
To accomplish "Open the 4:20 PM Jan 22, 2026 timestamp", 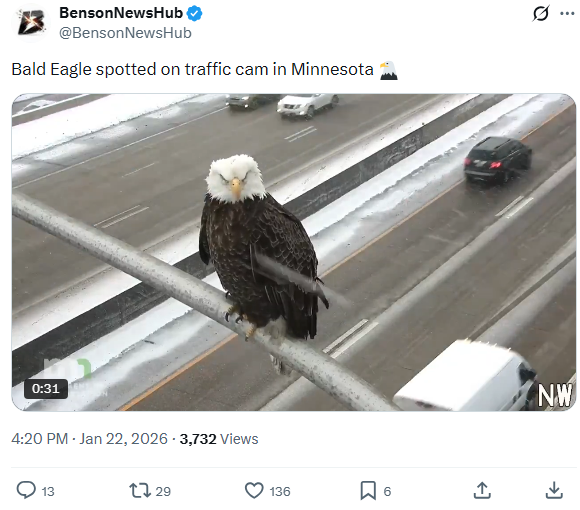I will tap(90, 439).
